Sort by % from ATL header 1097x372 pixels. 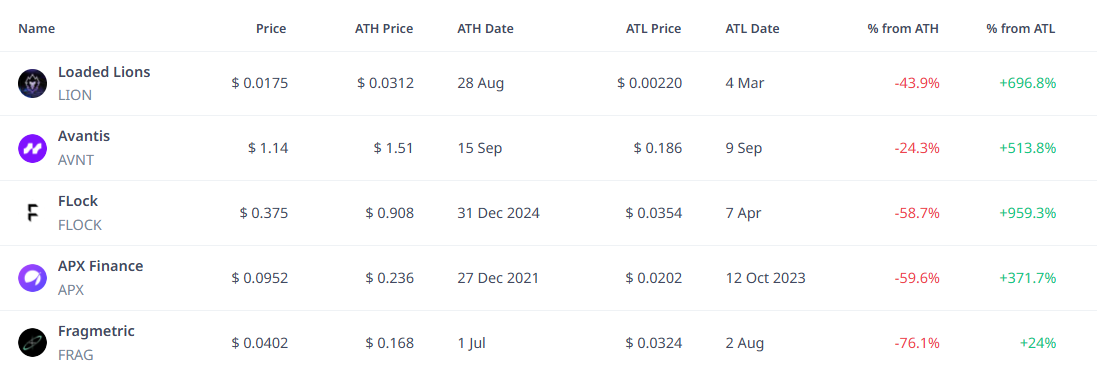1021,29
